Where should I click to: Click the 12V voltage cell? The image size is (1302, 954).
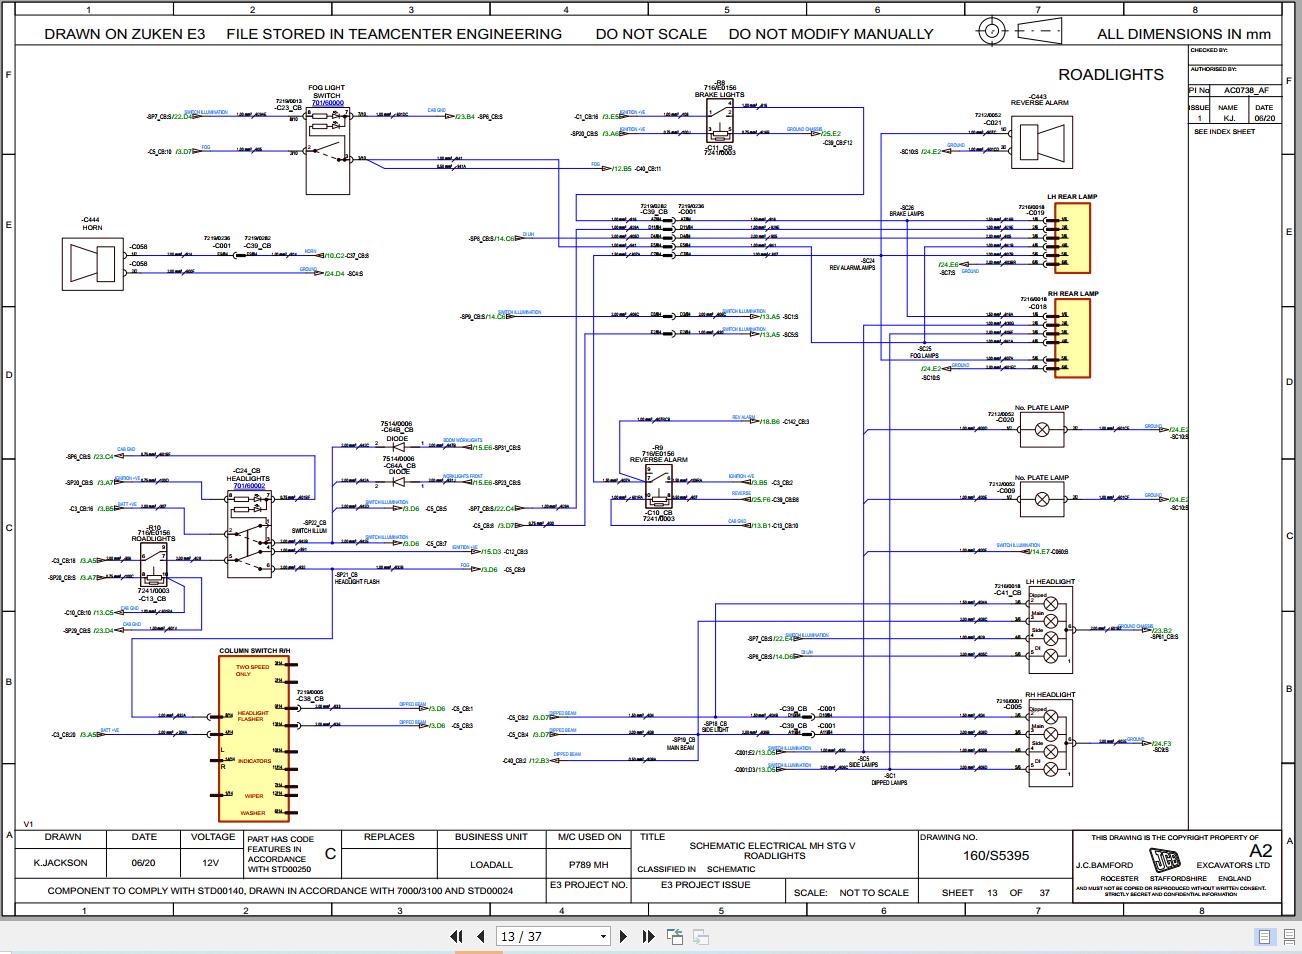210,863
